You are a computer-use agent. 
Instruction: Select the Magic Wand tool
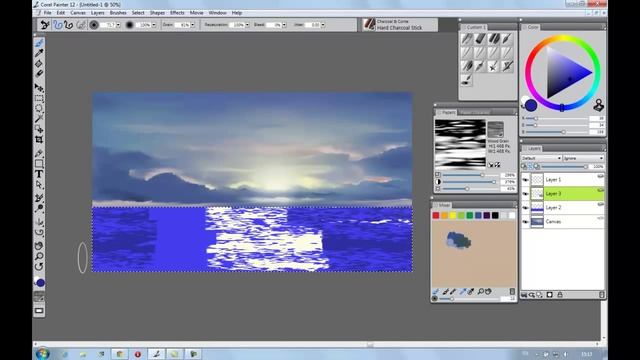tap(39, 119)
